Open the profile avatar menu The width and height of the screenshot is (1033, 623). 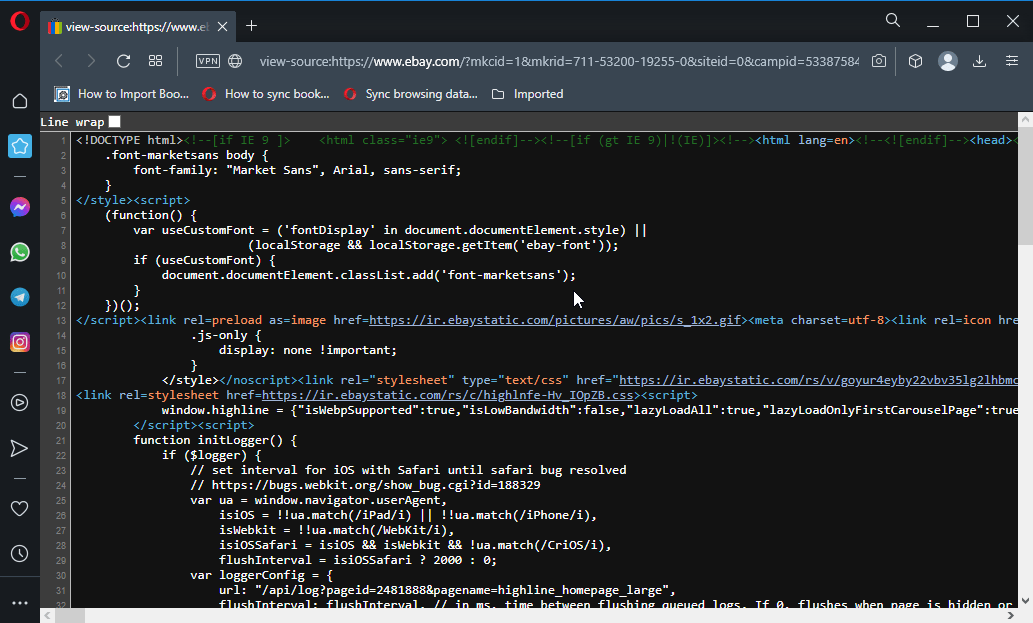click(947, 61)
